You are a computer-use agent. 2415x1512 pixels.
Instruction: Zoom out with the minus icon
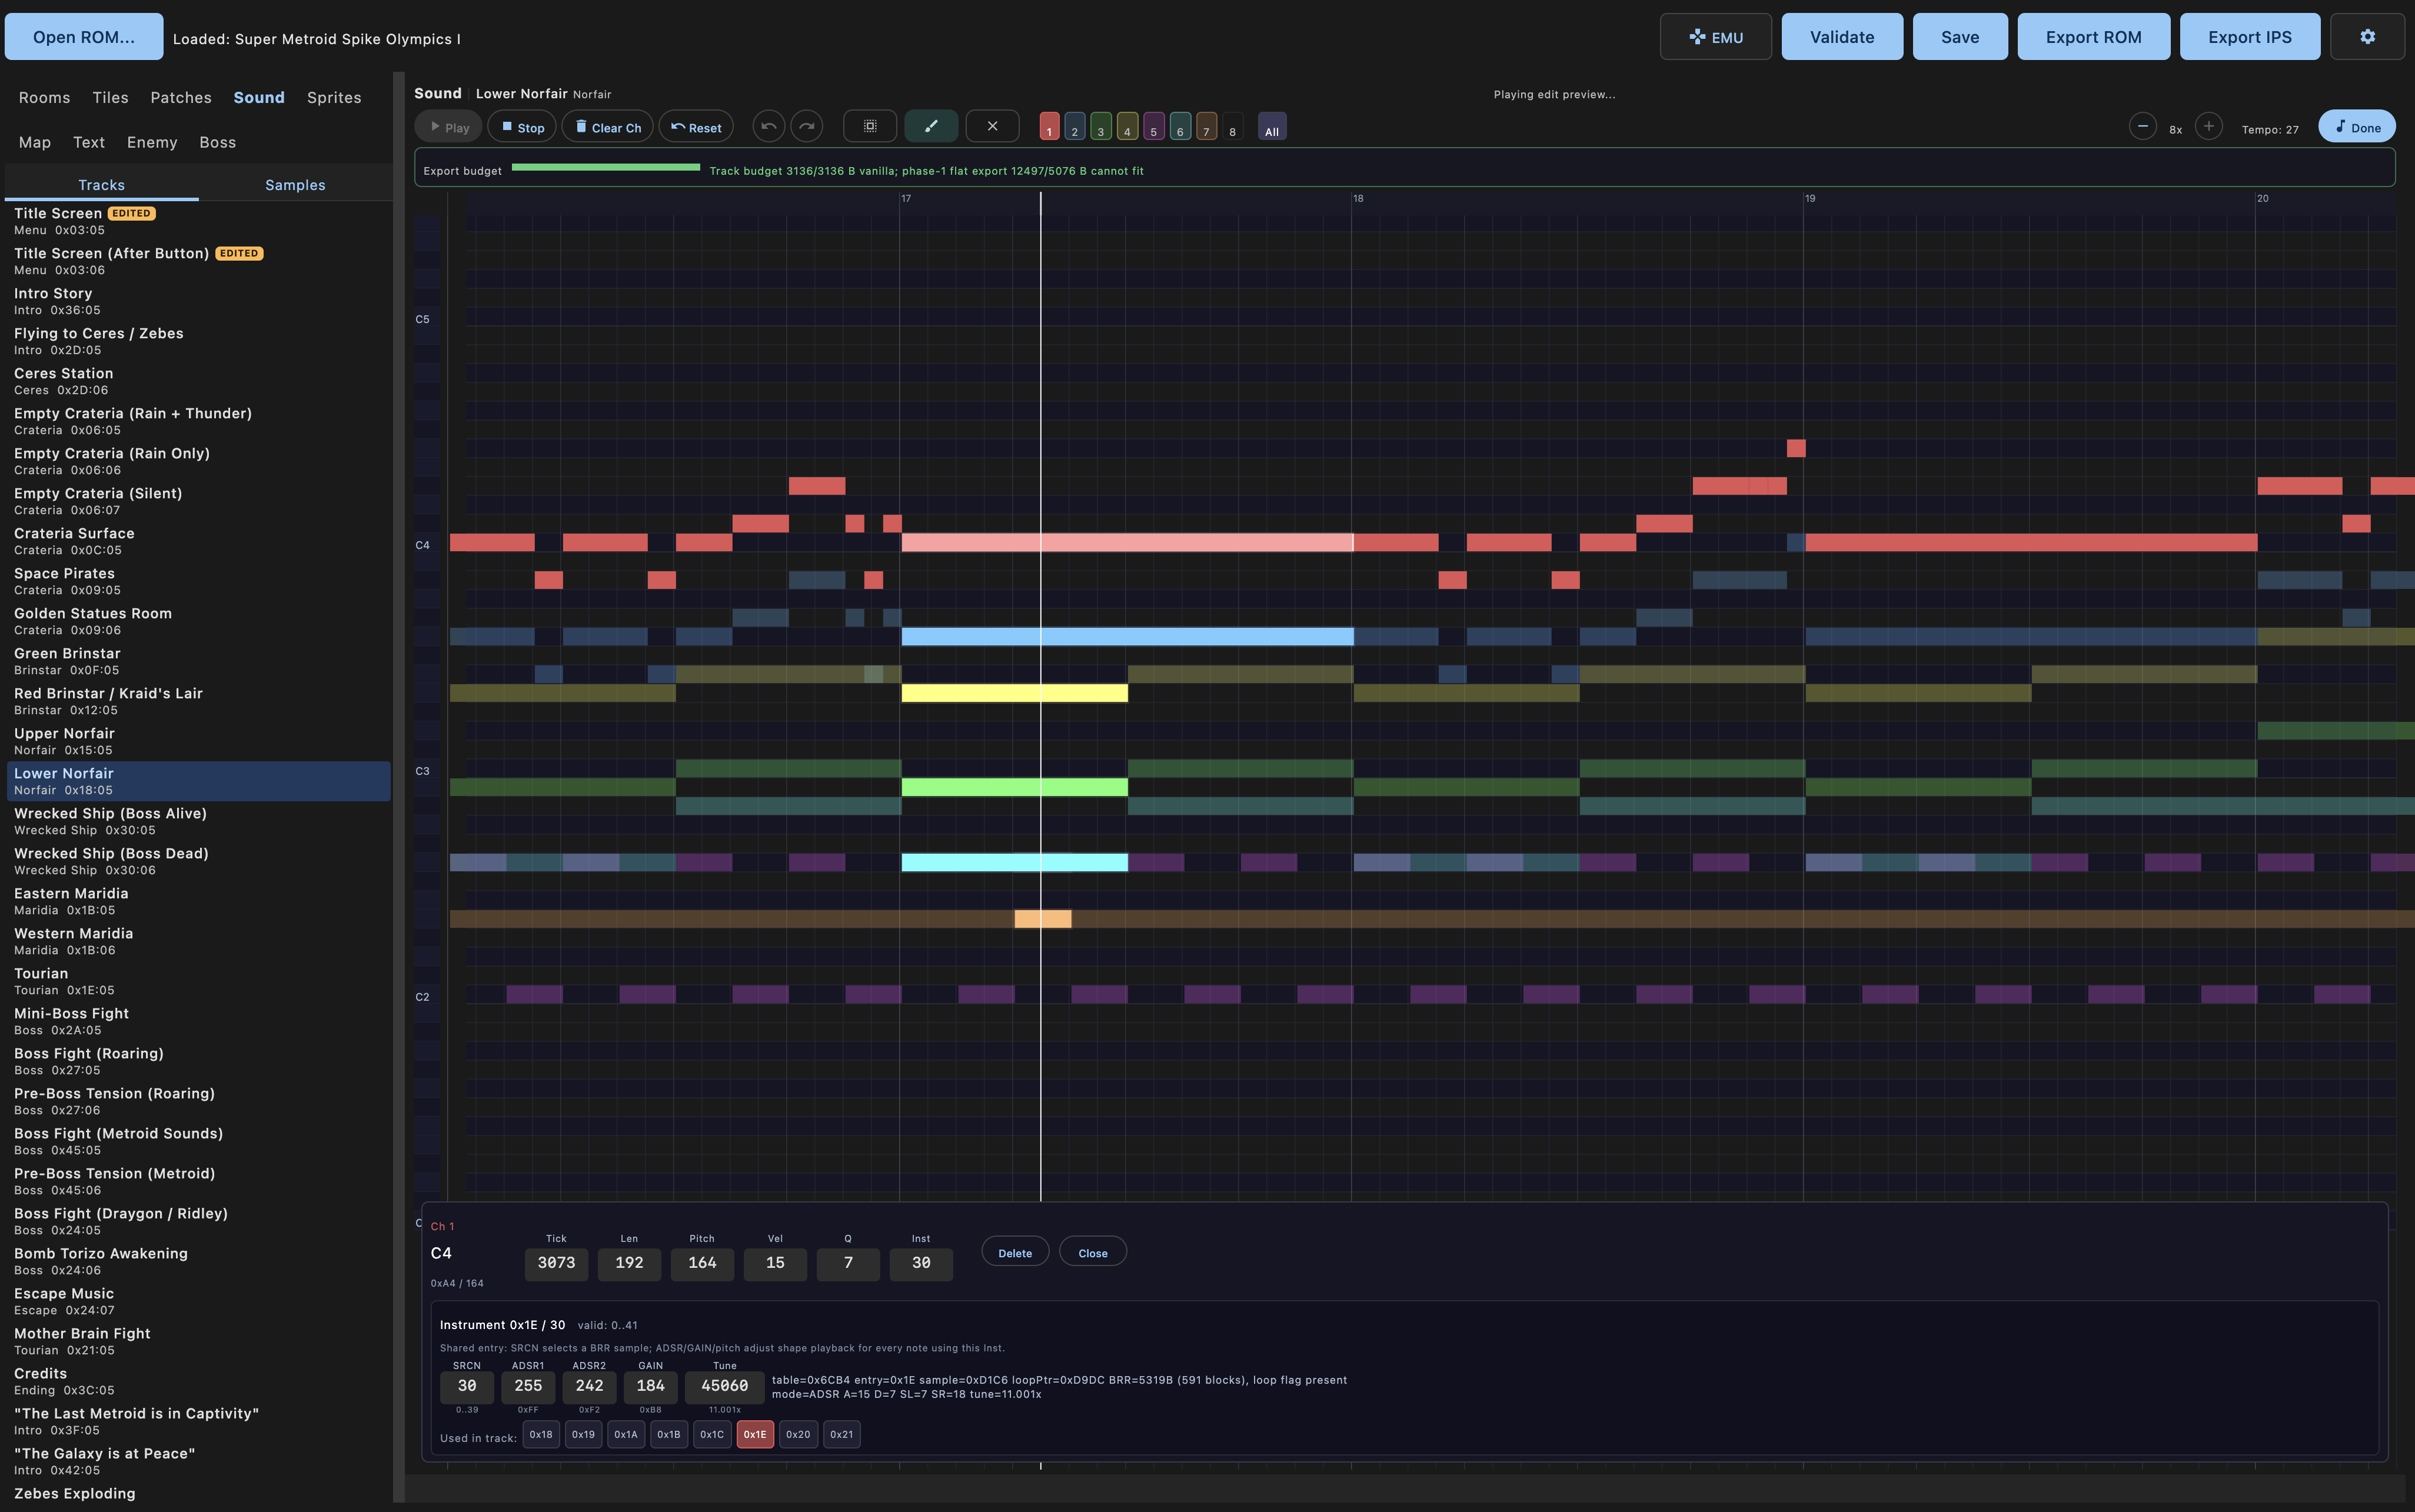[x=2142, y=126]
